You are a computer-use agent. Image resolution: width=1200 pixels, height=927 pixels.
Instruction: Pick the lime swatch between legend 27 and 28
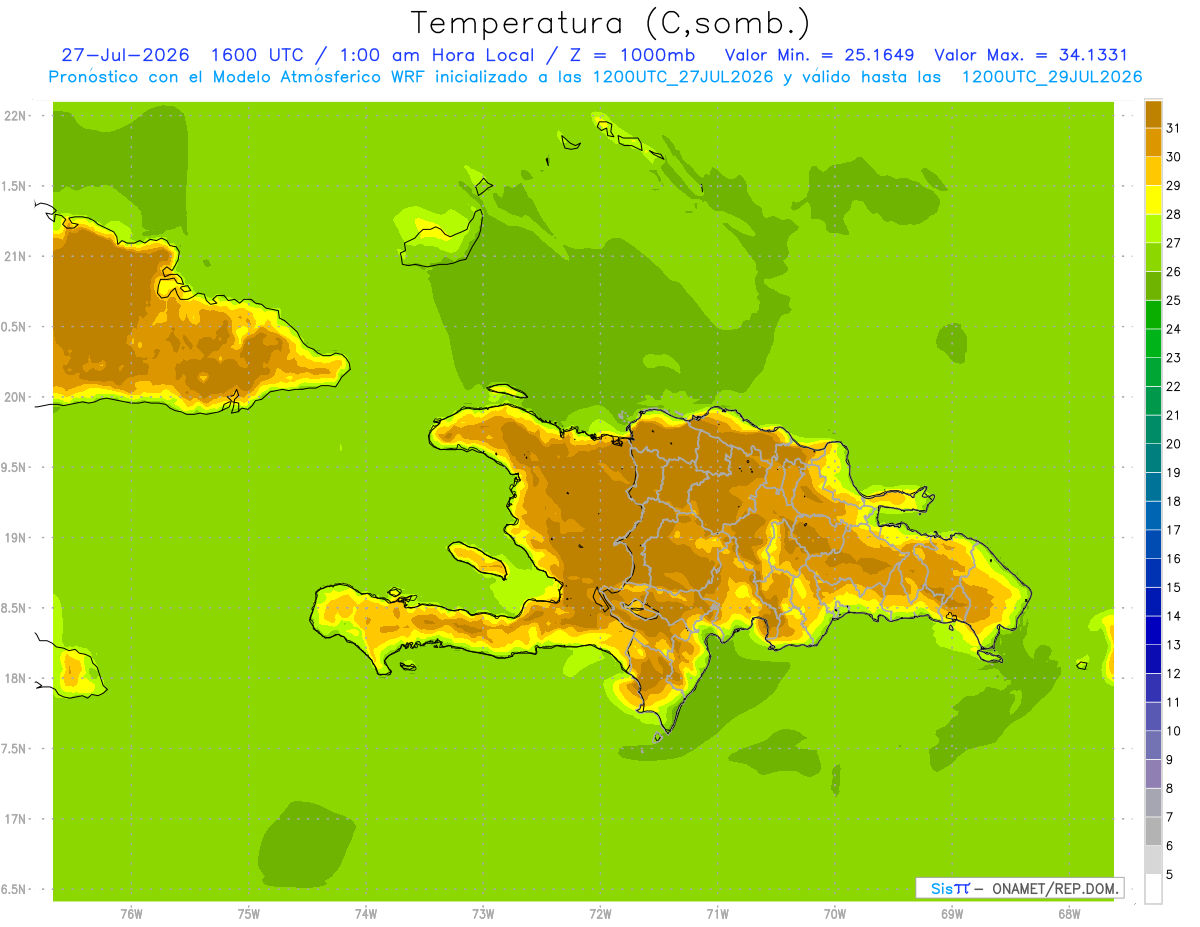(x=1153, y=229)
